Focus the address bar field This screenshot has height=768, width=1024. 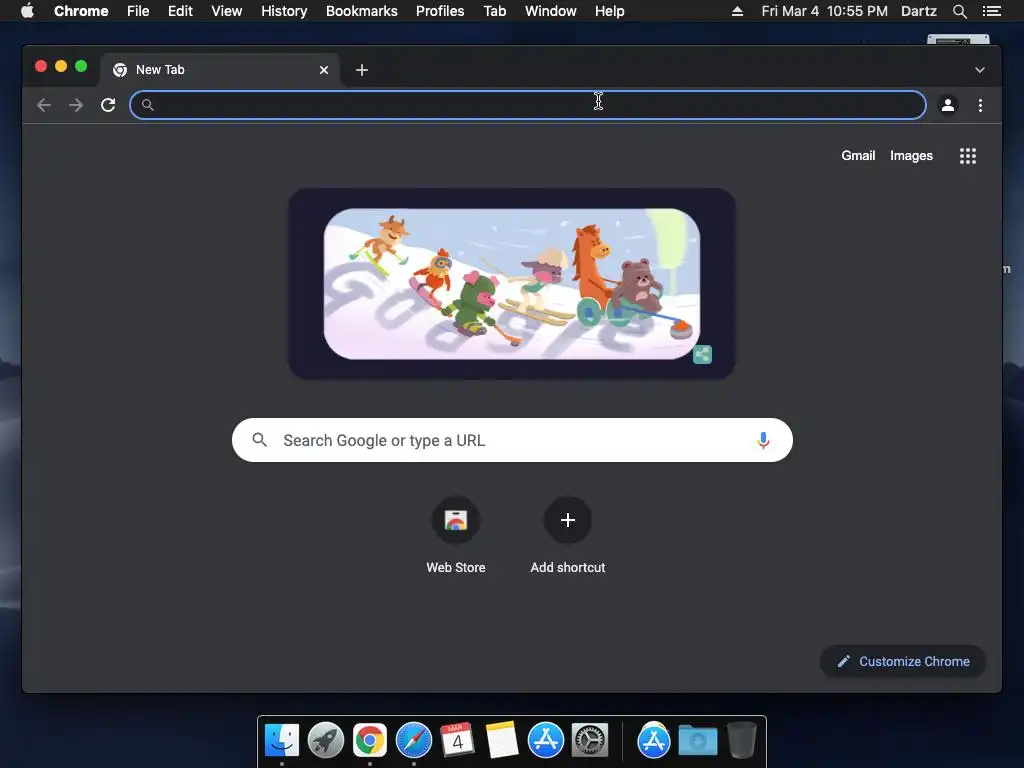click(528, 105)
